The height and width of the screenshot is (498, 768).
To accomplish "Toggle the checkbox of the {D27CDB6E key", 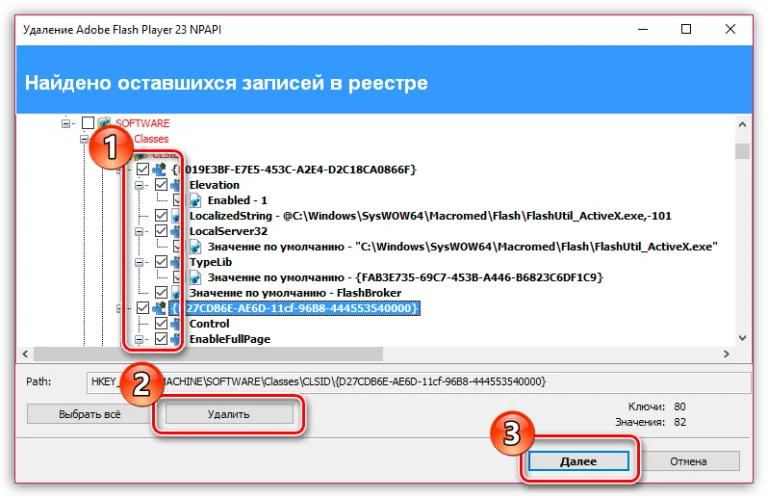I will (143, 308).
